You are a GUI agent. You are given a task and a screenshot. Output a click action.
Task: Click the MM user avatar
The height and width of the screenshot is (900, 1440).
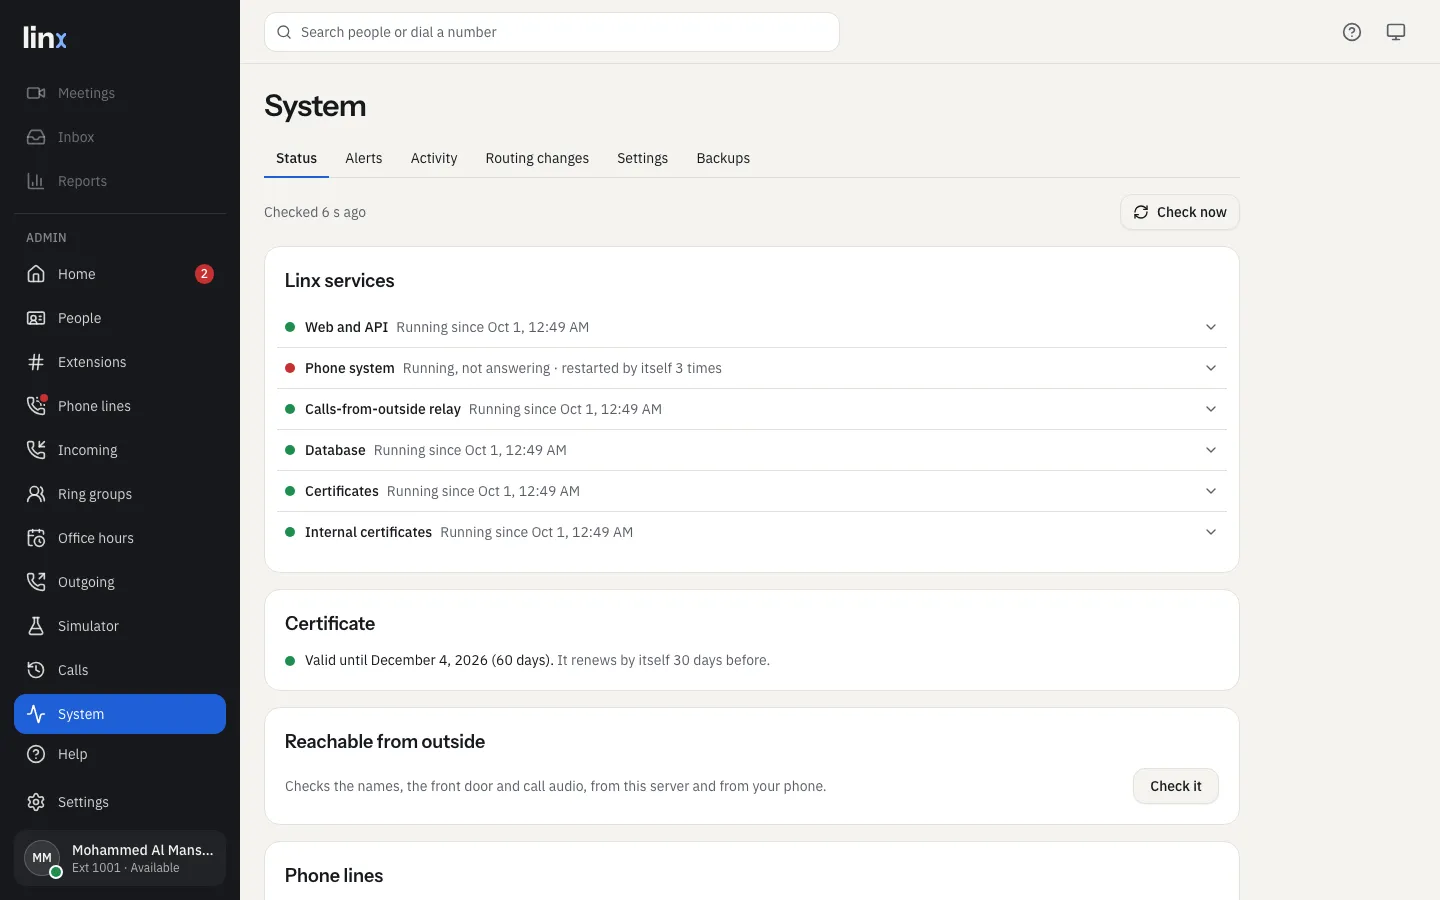(x=42, y=858)
